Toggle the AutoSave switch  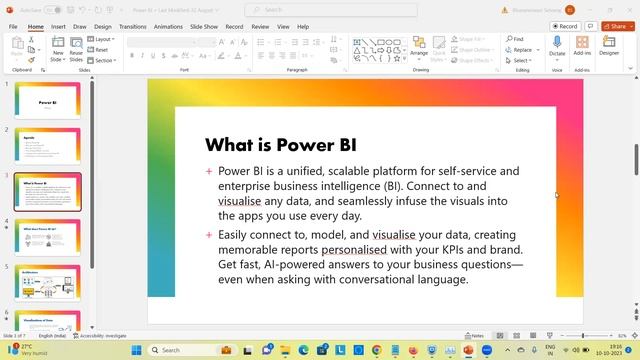(53, 10)
